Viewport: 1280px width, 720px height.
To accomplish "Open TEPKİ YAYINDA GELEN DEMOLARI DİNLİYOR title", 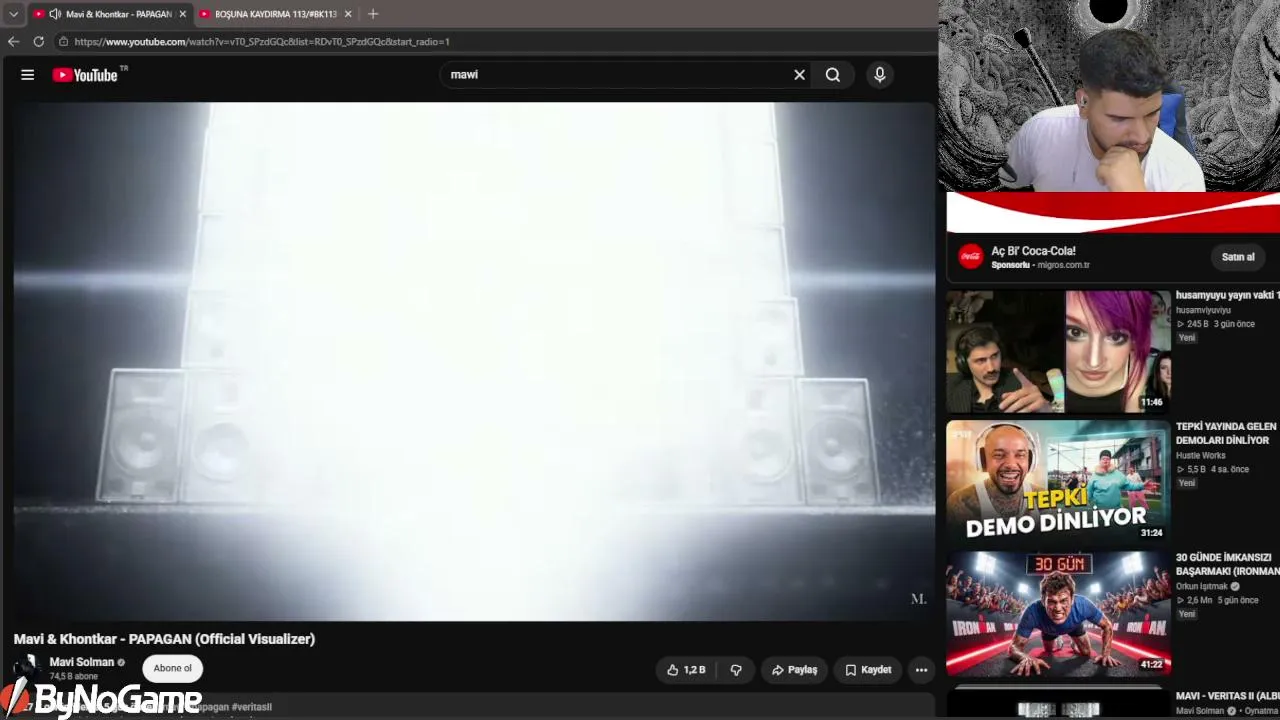I will coord(1226,434).
